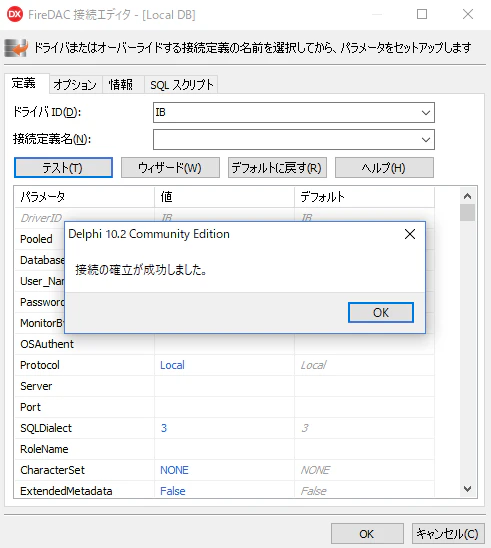The height and width of the screenshot is (548, 491).
Task: Click the Server value cell
Action: pyautogui.click(x=224, y=386)
